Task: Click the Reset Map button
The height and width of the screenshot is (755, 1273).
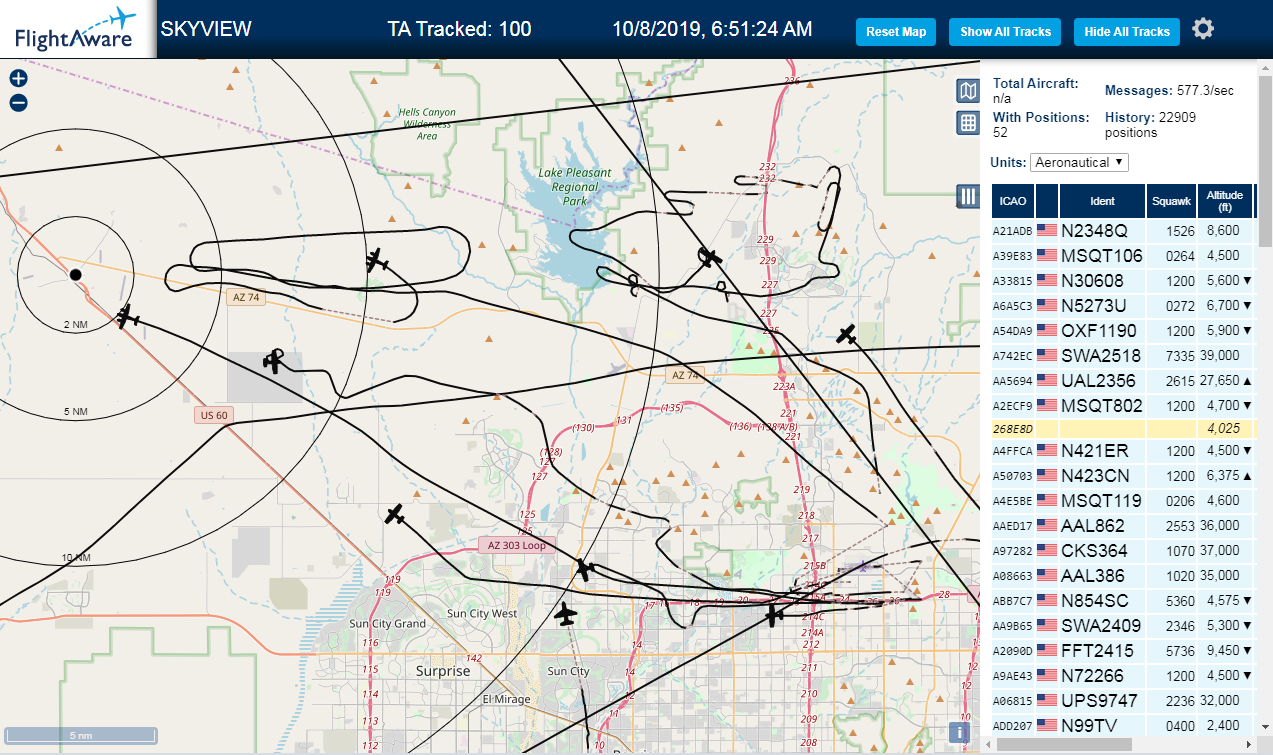Action: click(x=896, y=32)
